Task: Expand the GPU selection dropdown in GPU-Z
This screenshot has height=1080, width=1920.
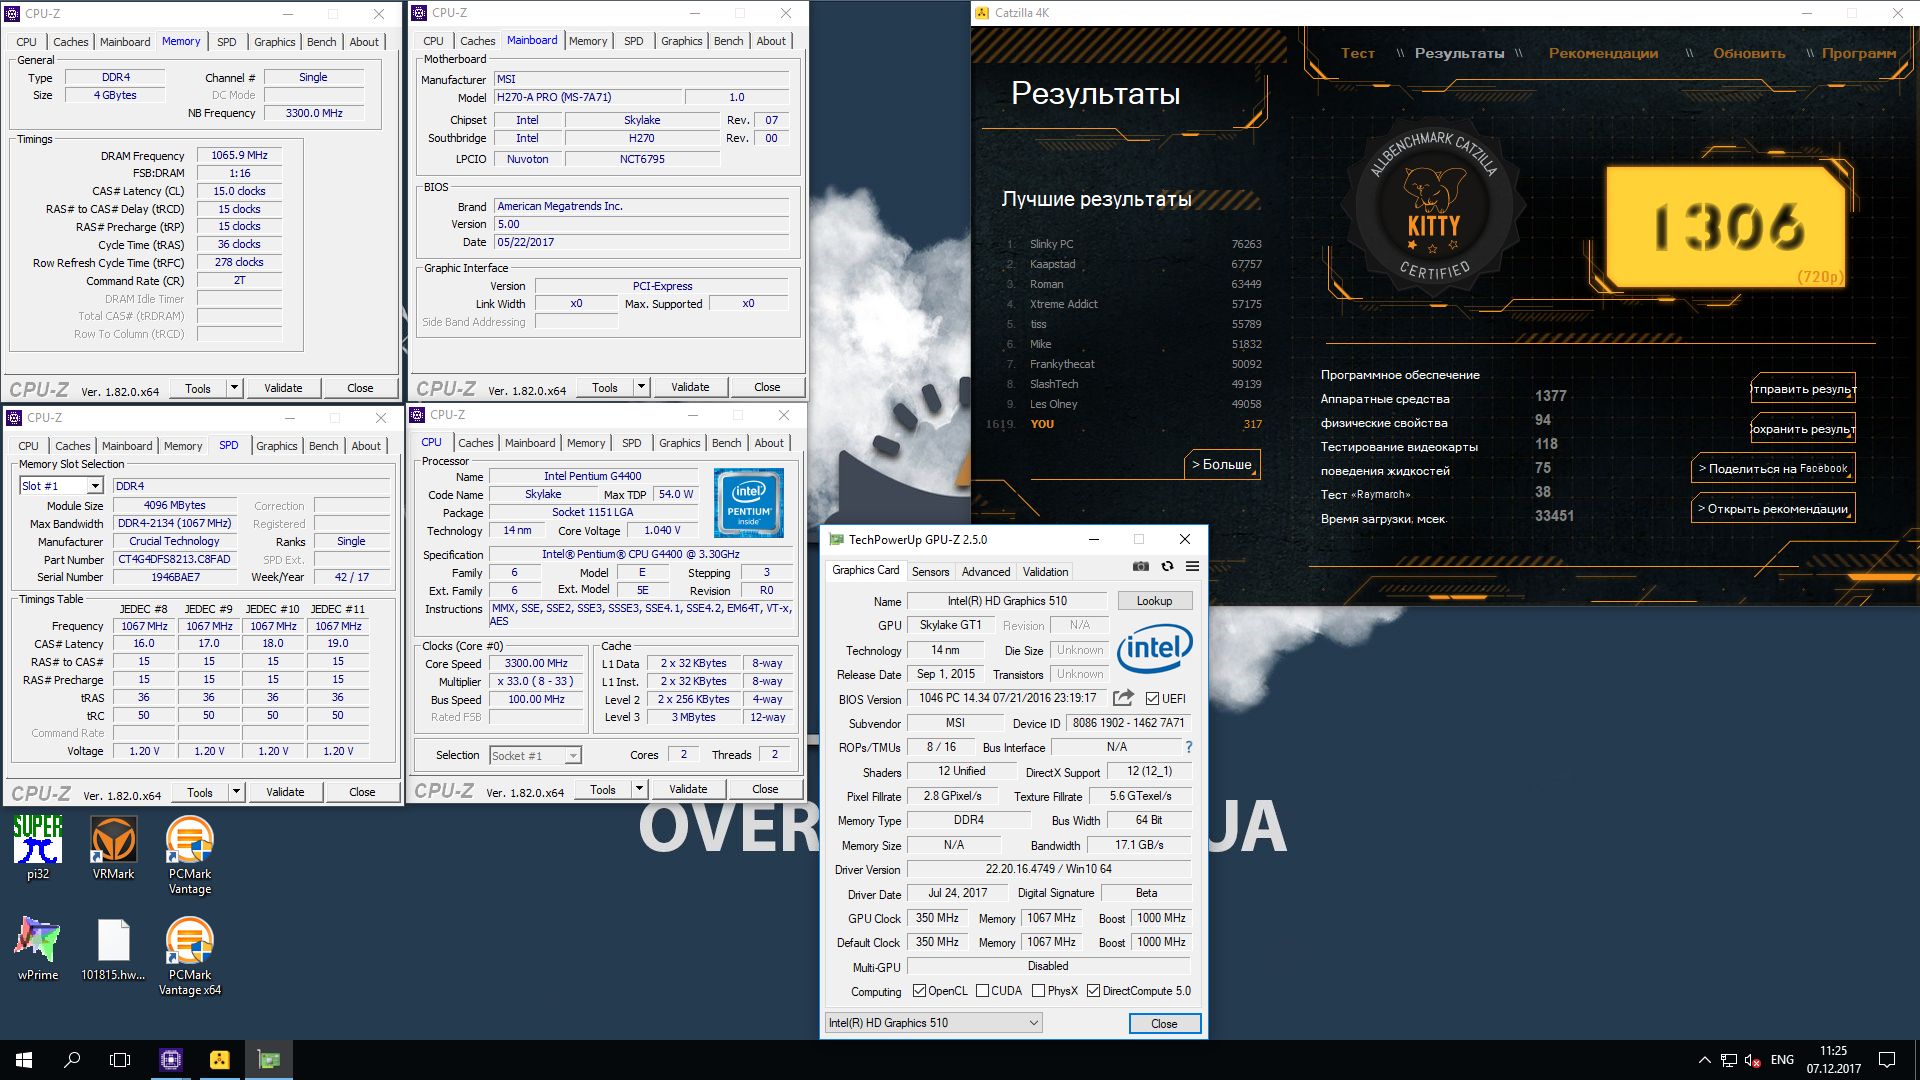Action: click(x=1033, y=1023)
